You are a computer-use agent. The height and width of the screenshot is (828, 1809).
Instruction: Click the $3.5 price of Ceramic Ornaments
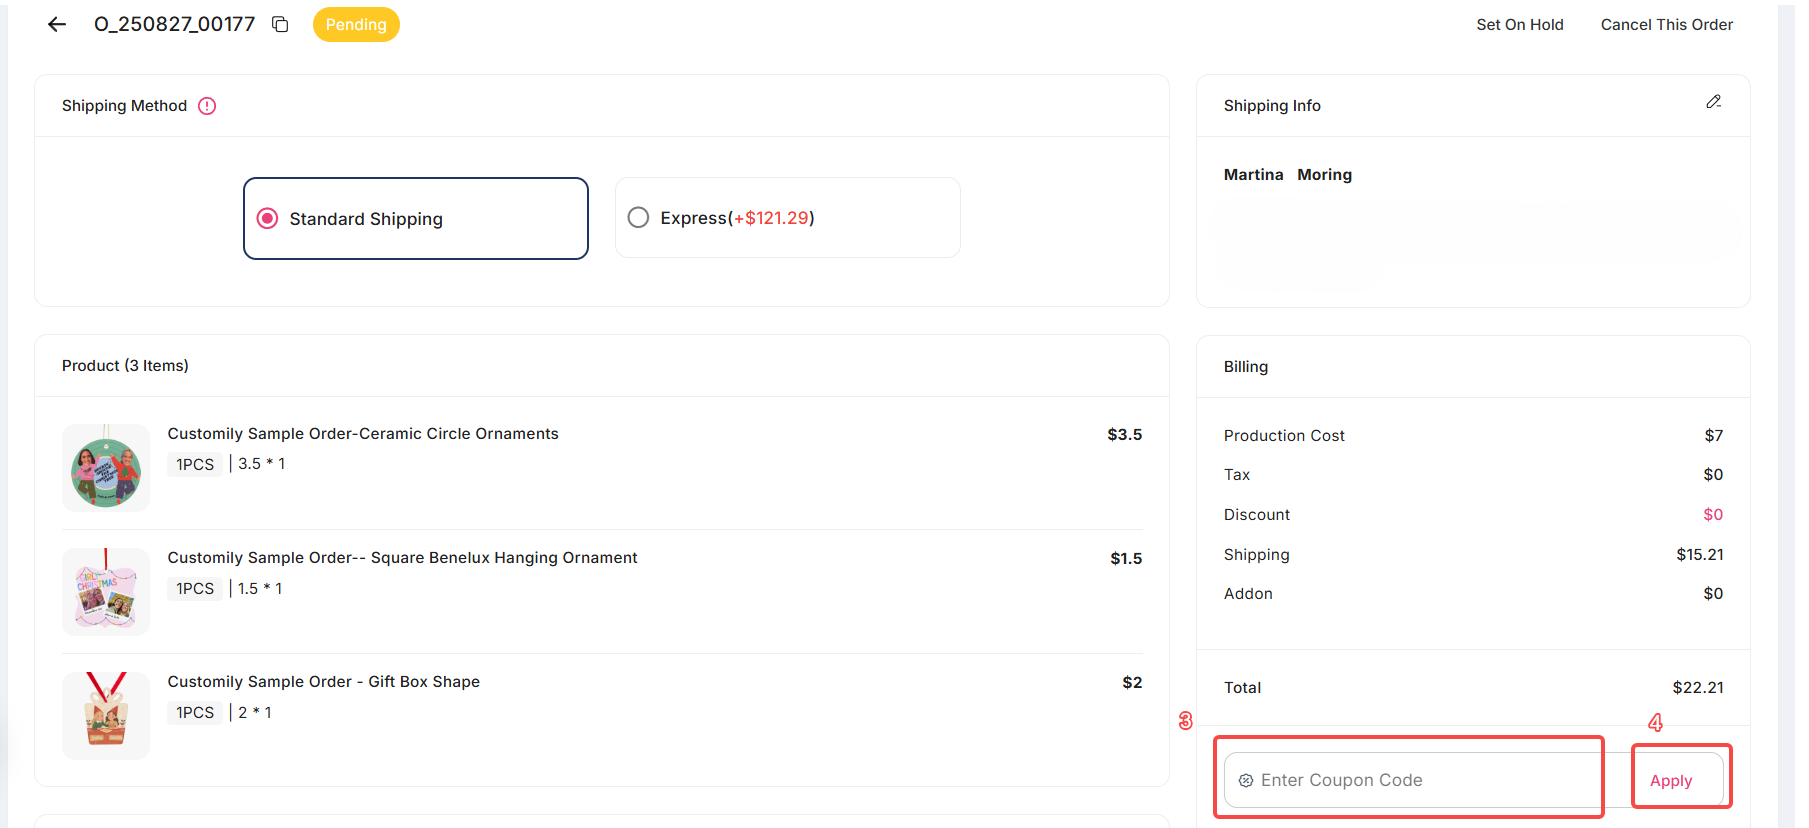[1125, 435]
